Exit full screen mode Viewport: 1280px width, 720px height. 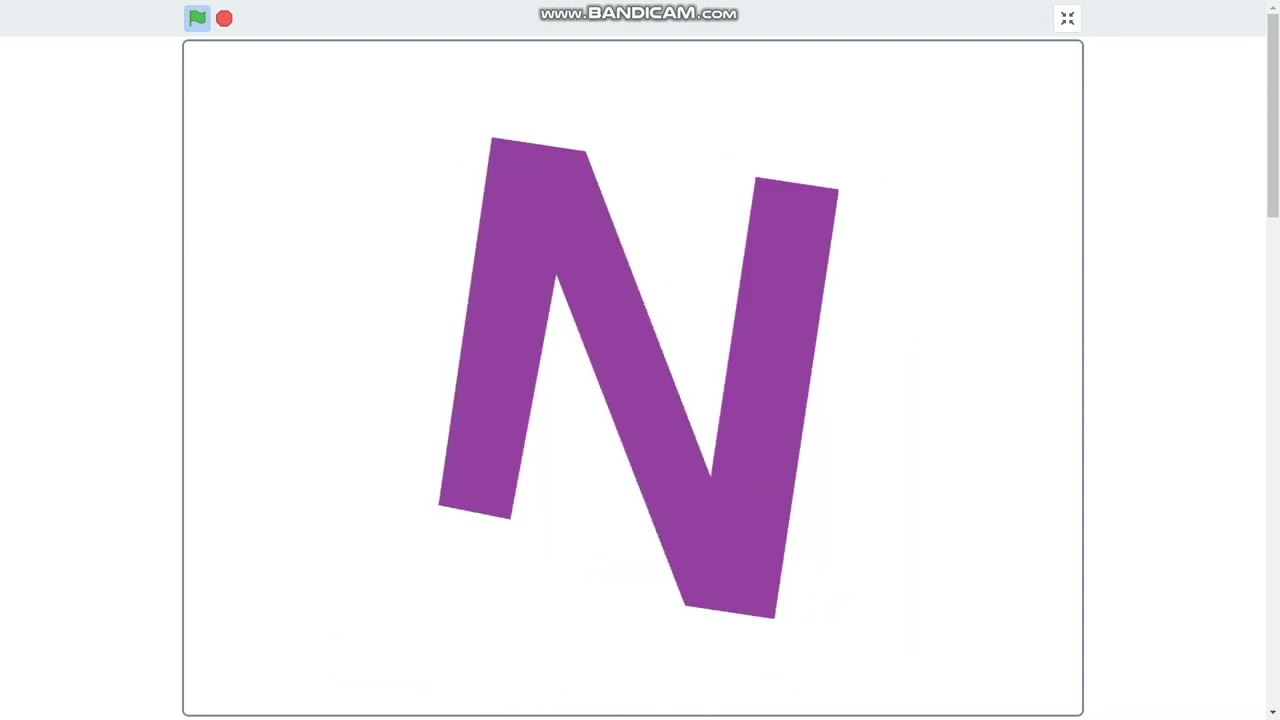(x=1067, y=18)
